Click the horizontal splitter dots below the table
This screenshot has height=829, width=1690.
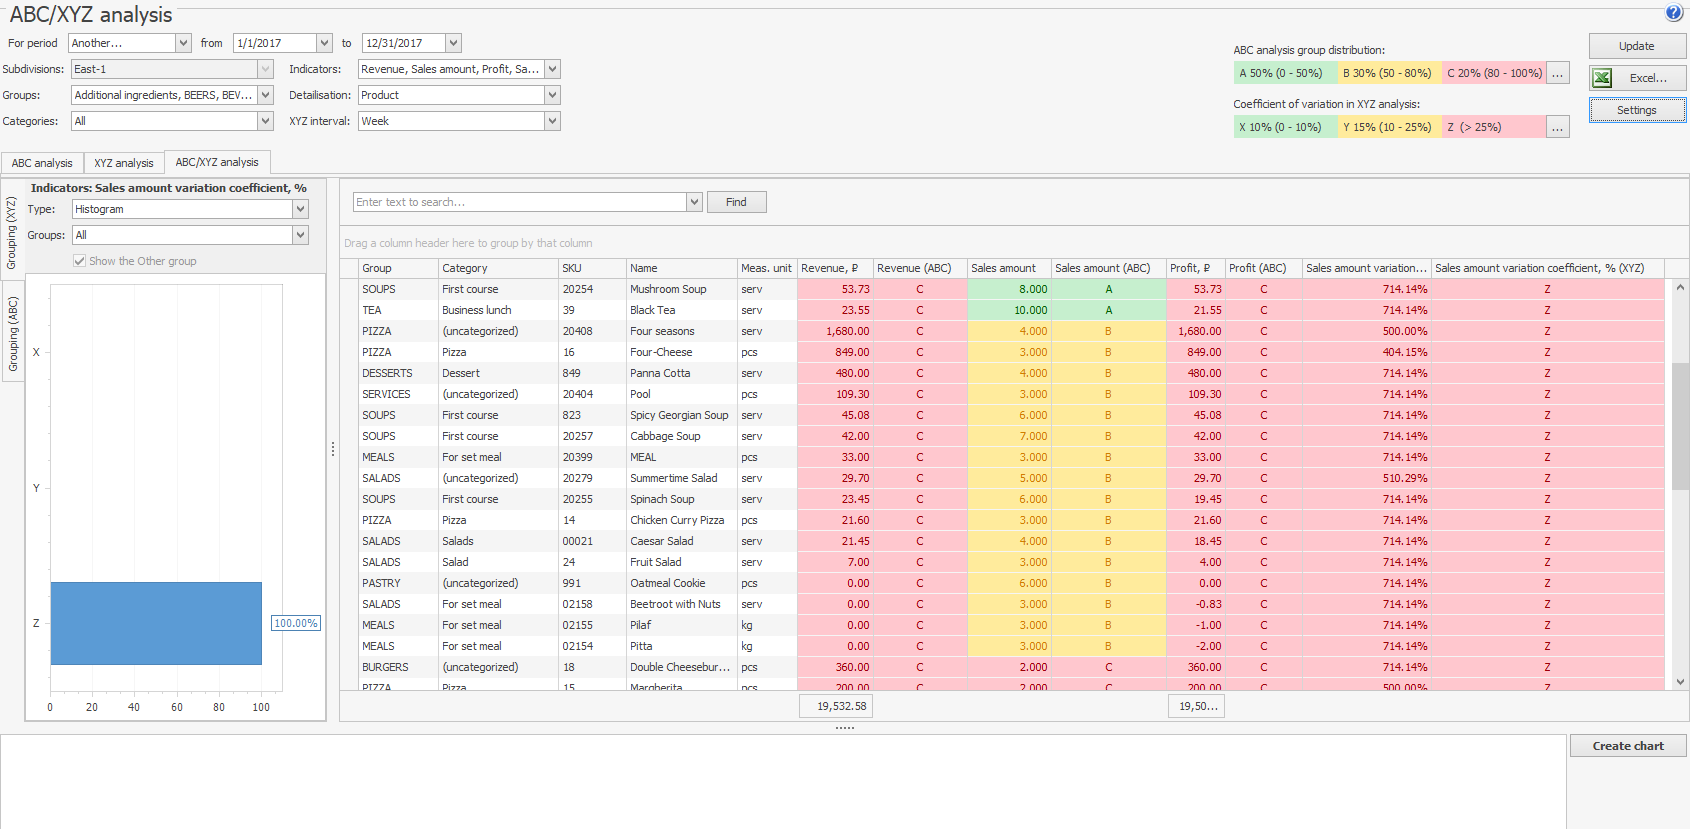pos(844,728)
